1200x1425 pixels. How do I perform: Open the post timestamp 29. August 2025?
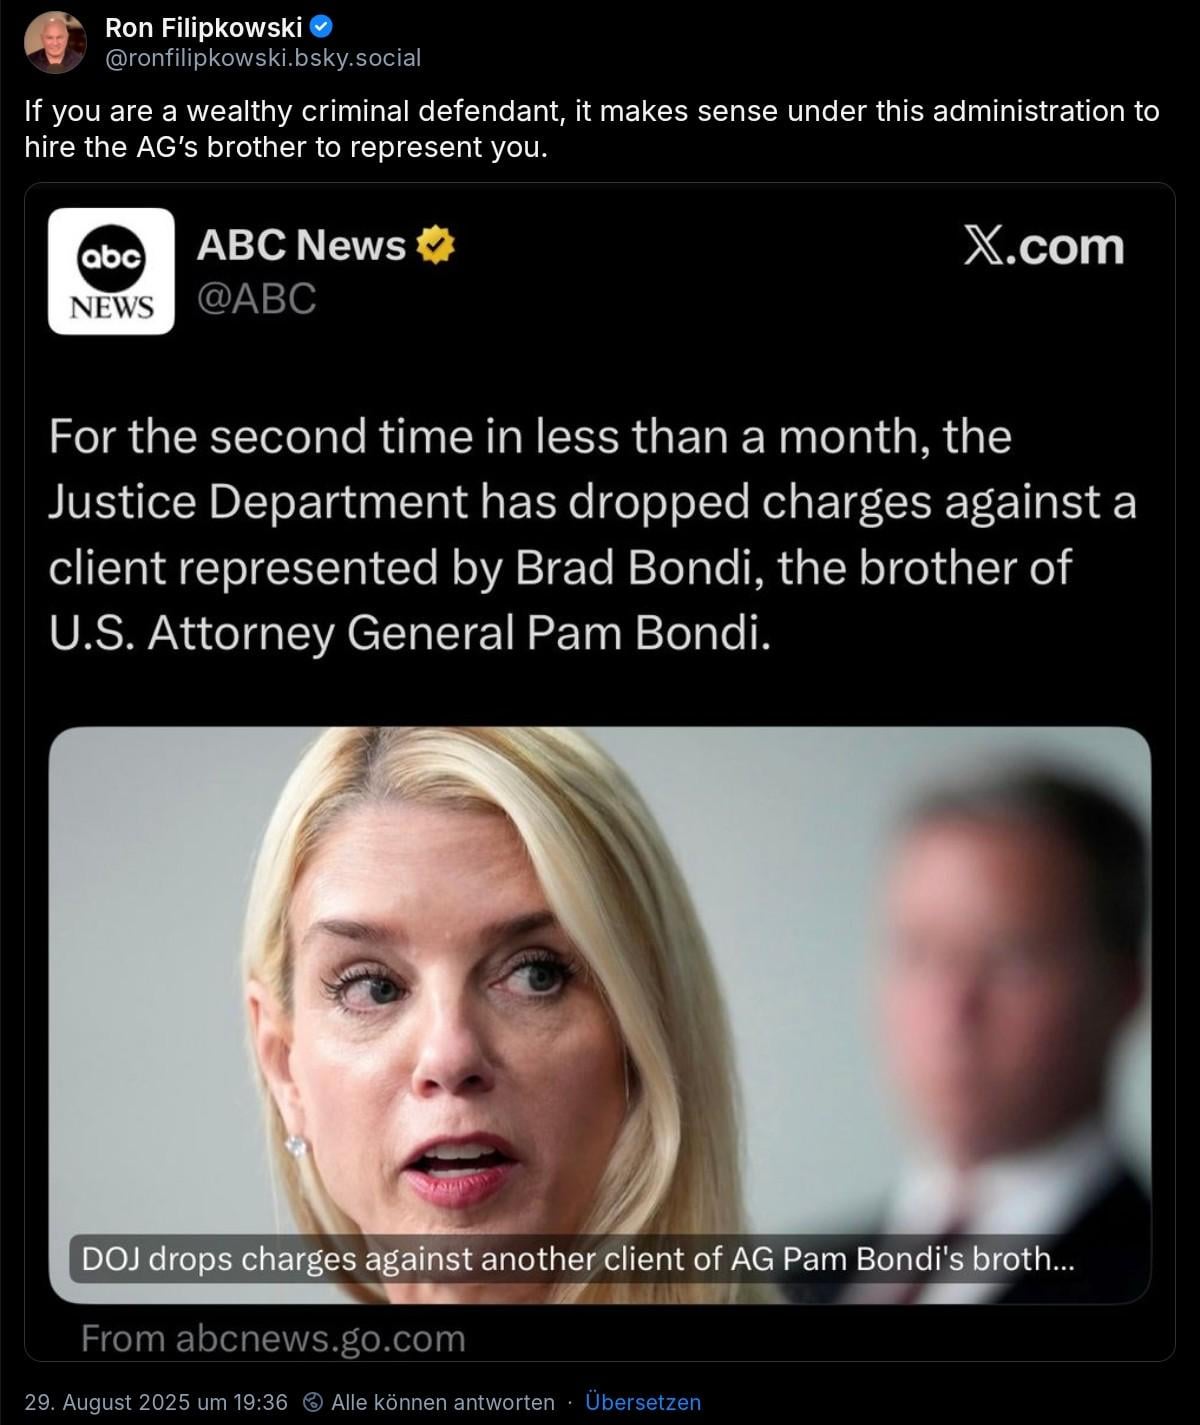click(156, 1402)
